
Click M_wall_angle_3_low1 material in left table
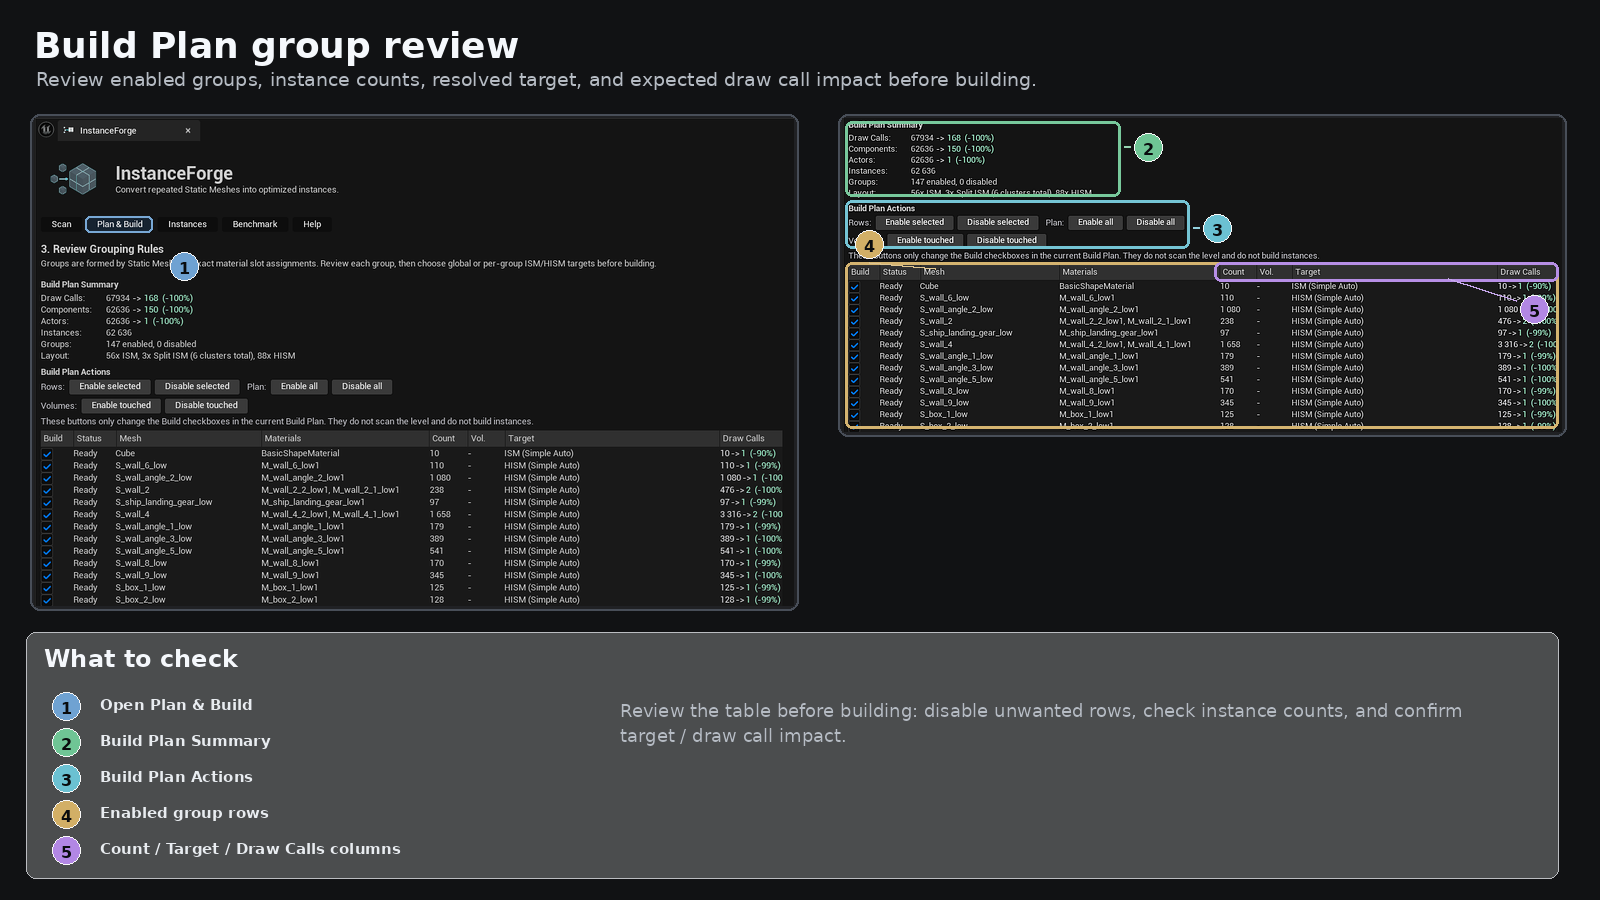[x=303, y=539]
